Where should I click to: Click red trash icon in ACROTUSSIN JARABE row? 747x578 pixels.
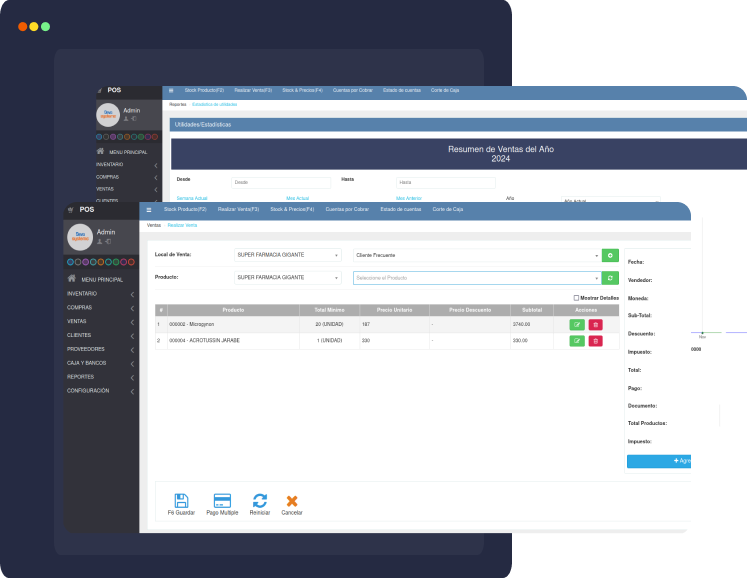pyautogui.click(x=596, y=341)
